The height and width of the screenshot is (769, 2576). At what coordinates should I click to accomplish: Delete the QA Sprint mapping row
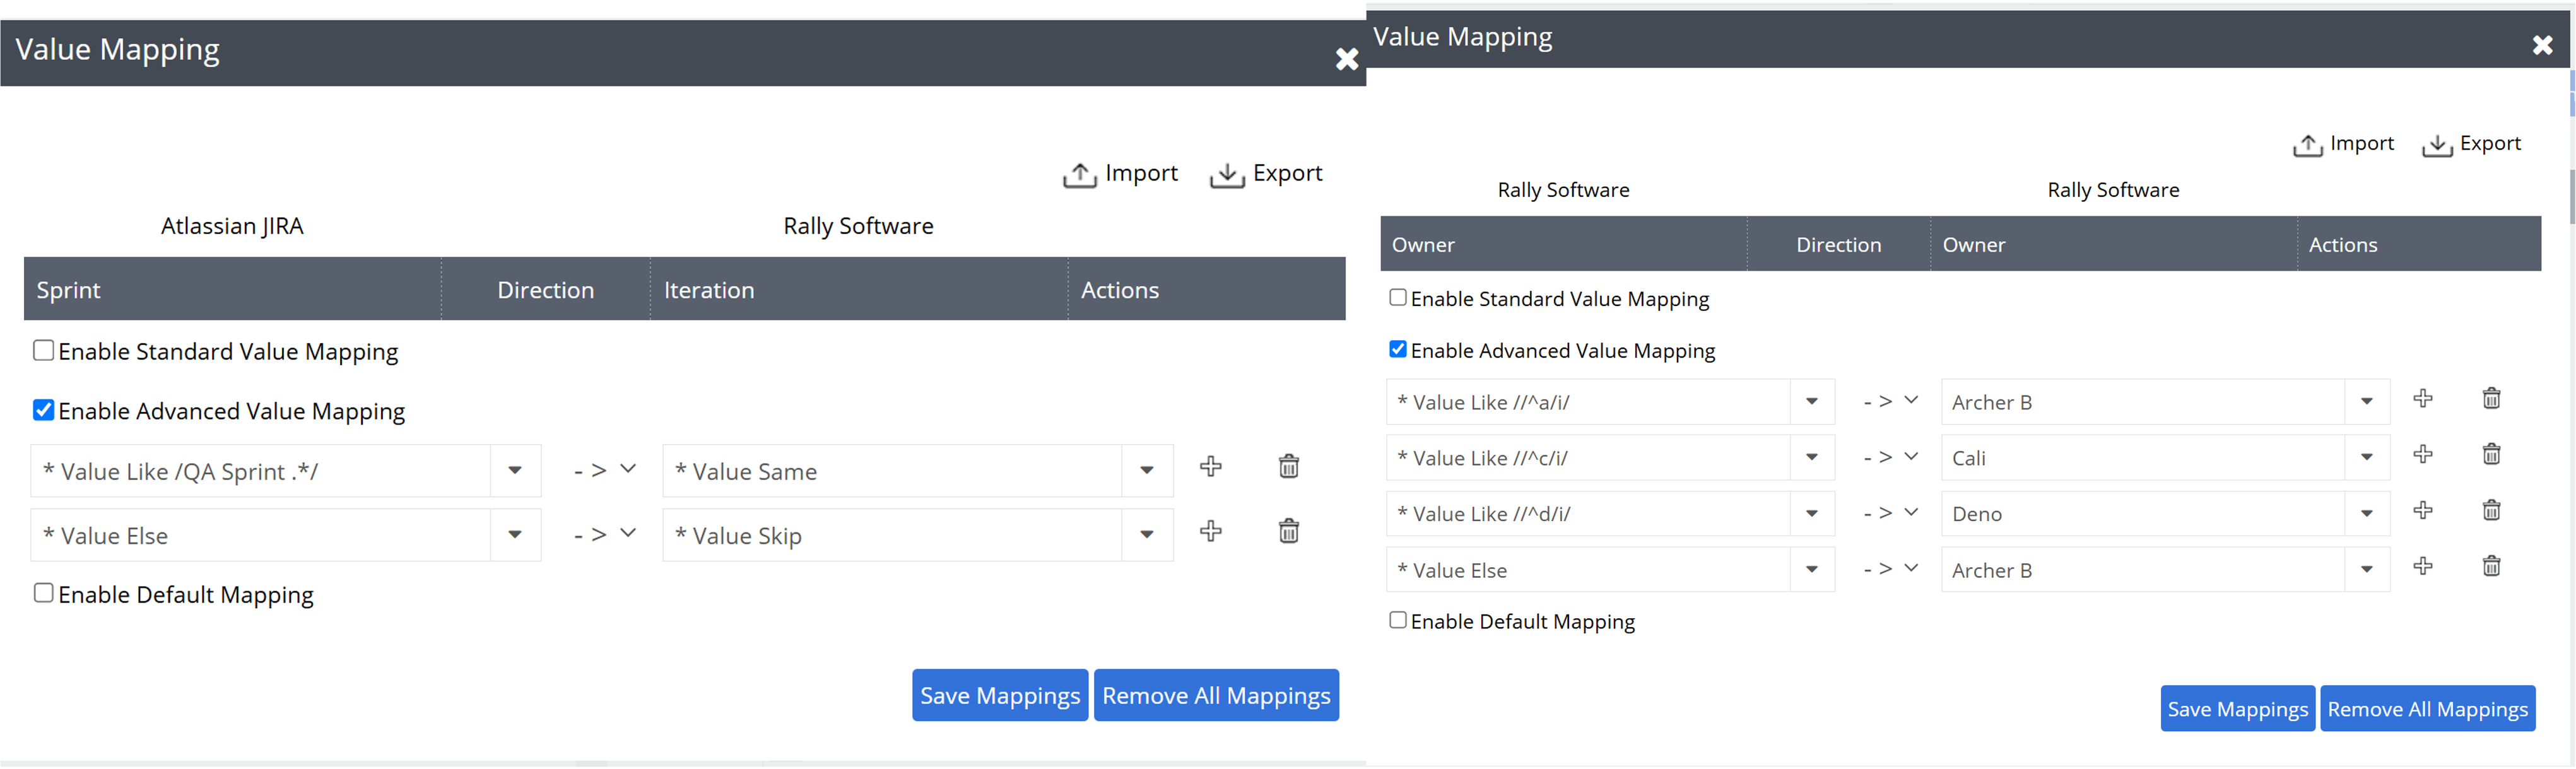[1288, 467]
